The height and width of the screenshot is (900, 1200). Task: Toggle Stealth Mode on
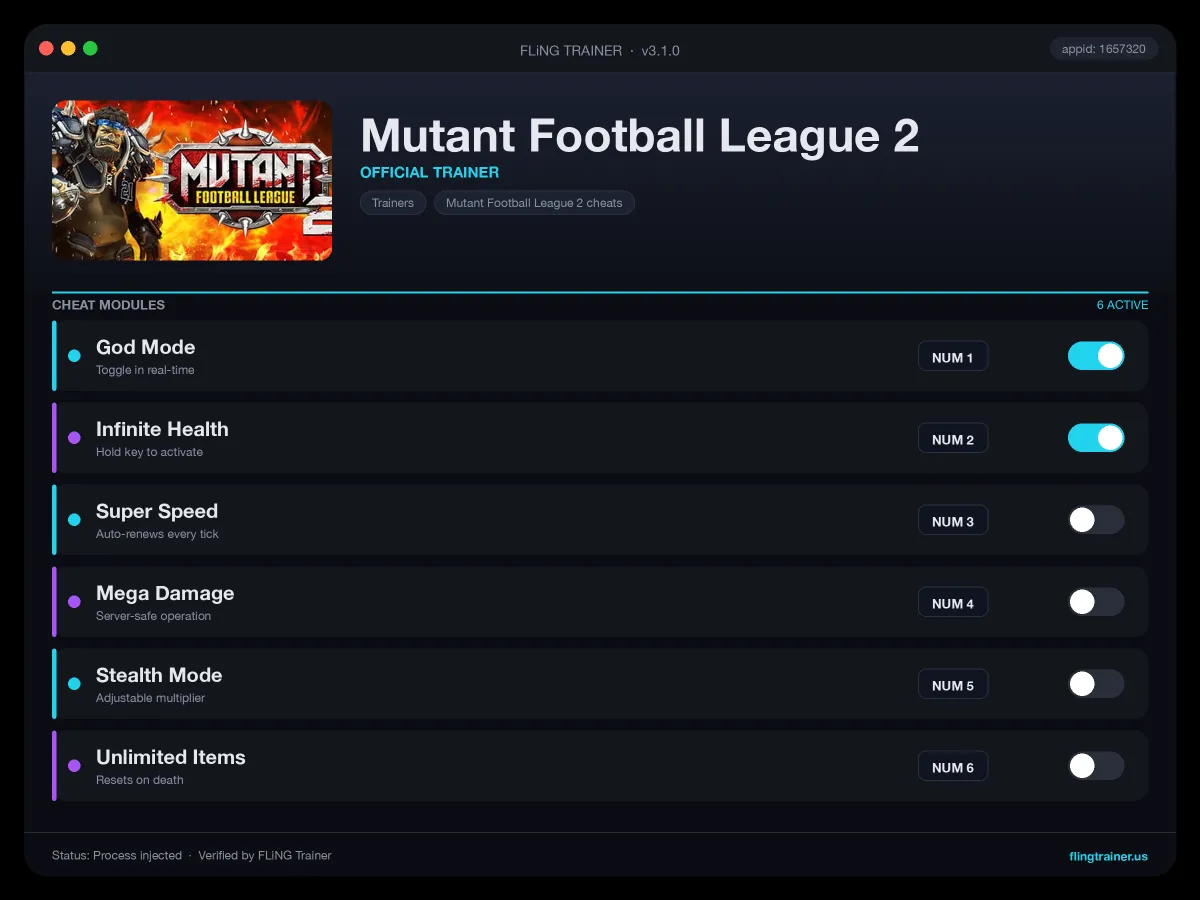coord(1096,684)
